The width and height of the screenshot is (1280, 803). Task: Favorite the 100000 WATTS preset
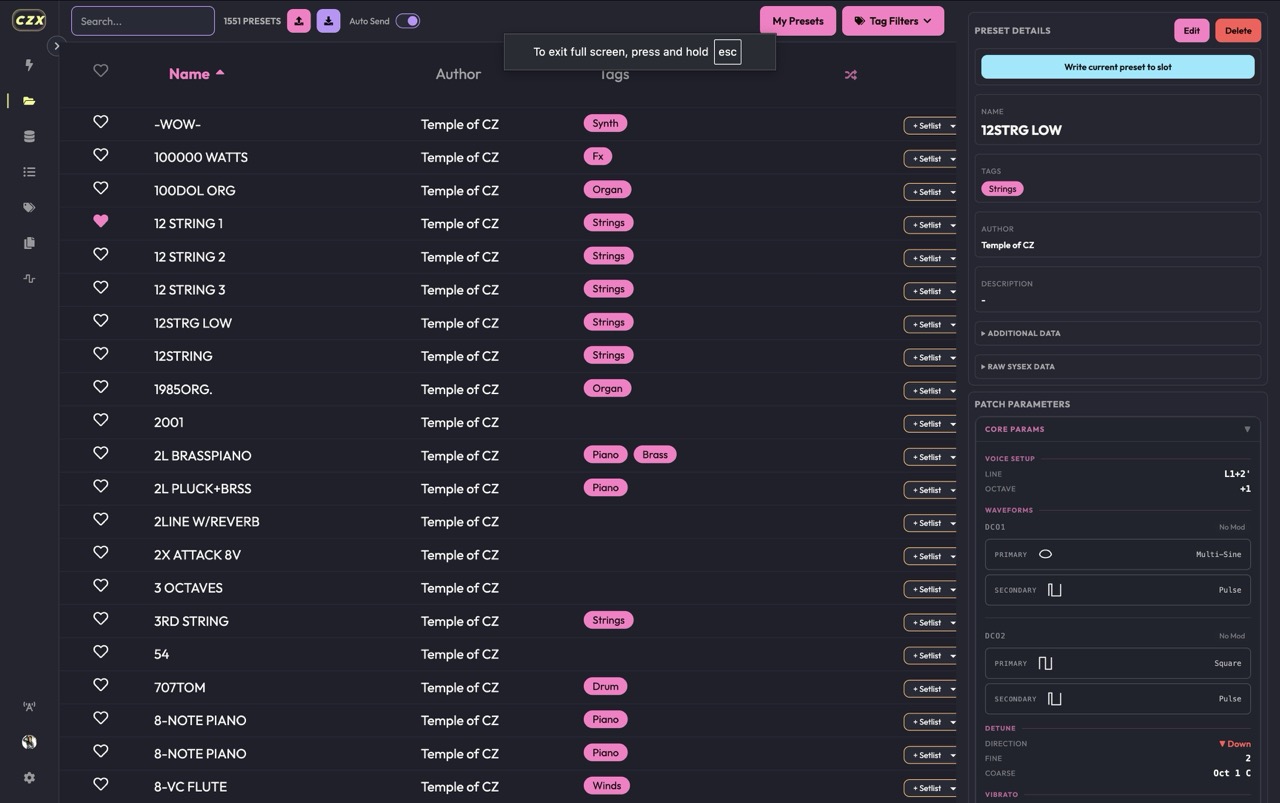click(x=100, y=155)
